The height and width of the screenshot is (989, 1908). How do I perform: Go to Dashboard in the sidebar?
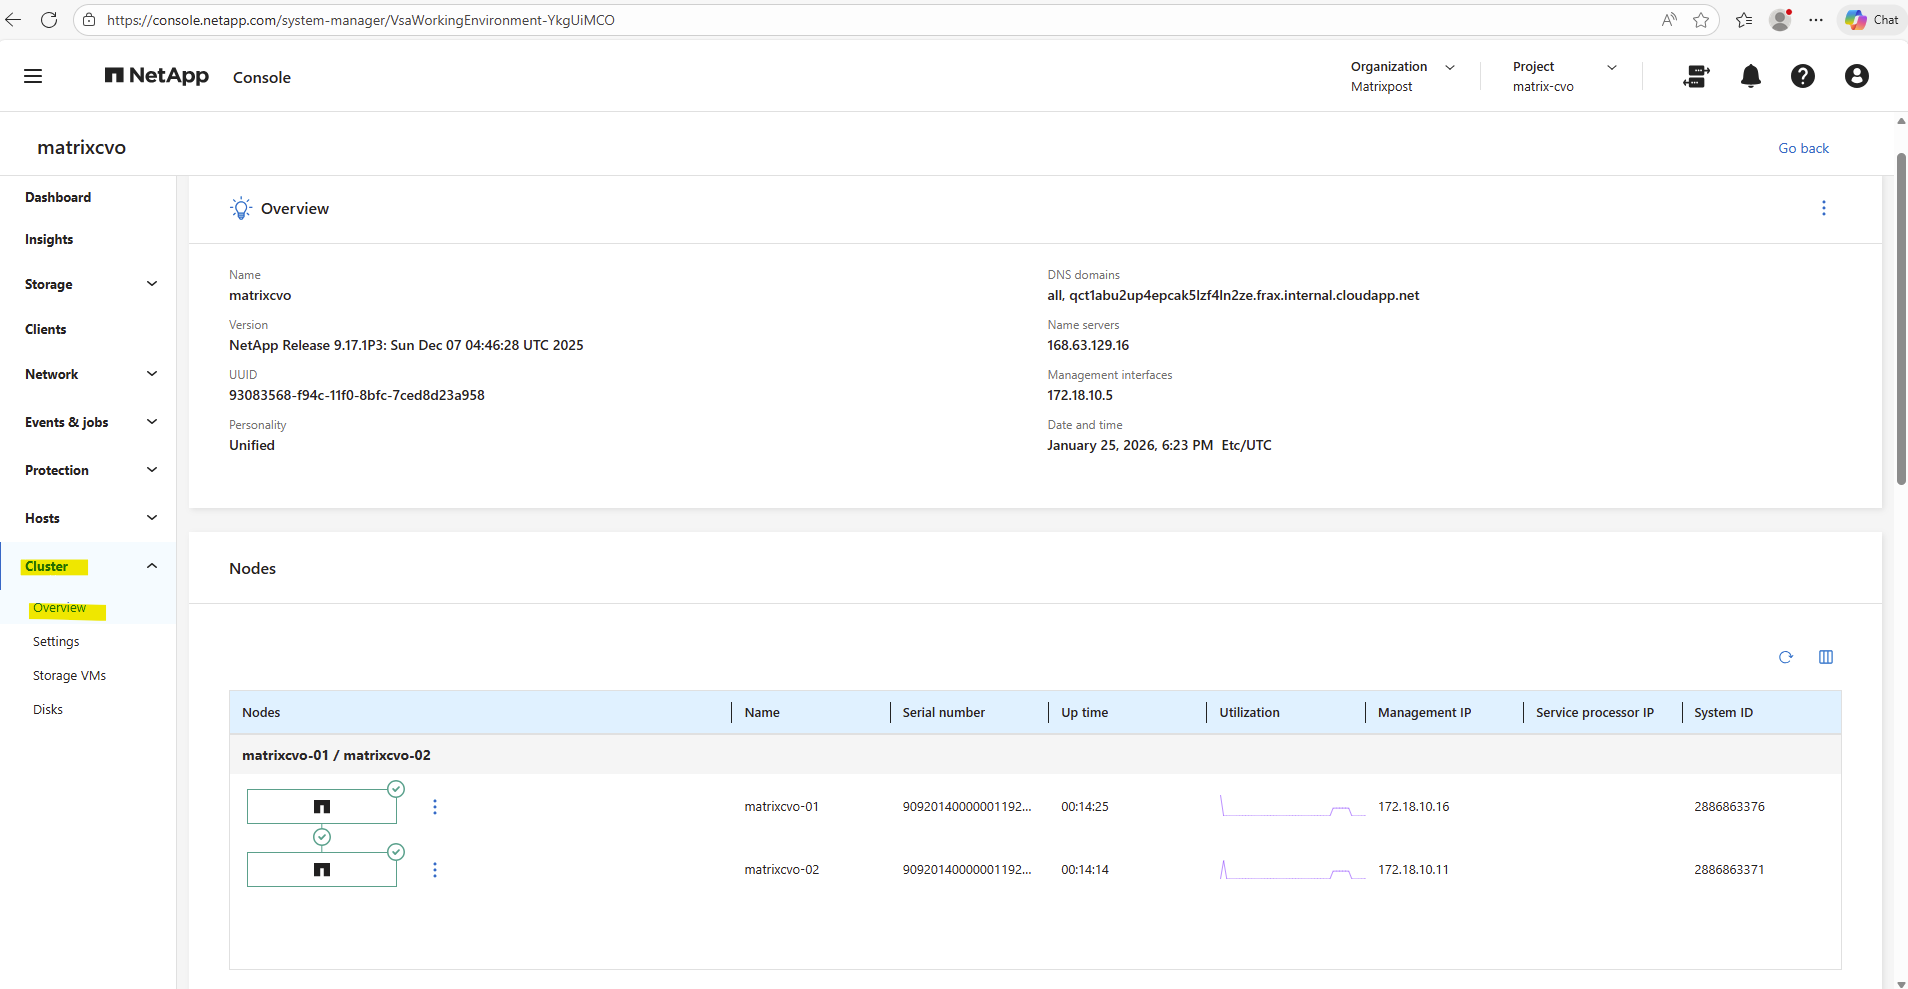[58, 197]
